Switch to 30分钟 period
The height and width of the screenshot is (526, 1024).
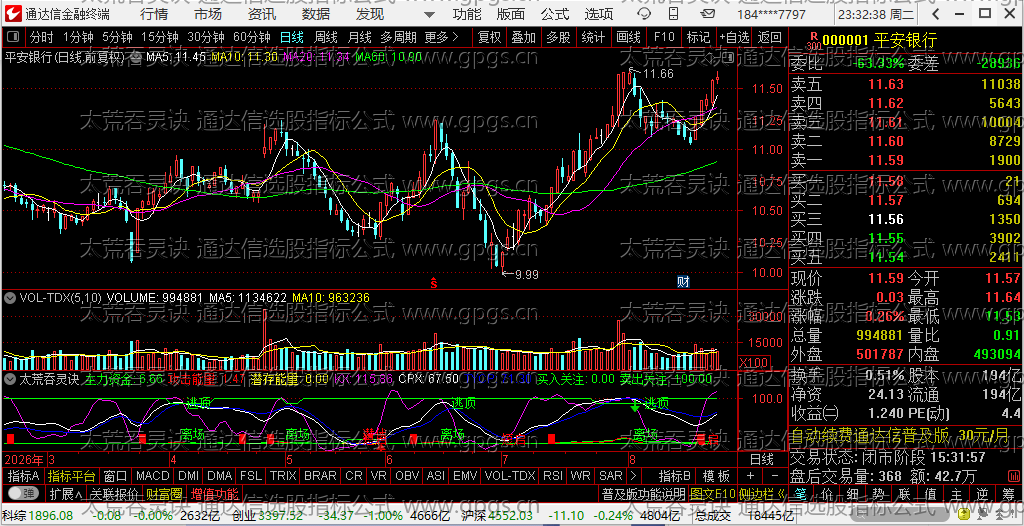(x=206, y=37)
